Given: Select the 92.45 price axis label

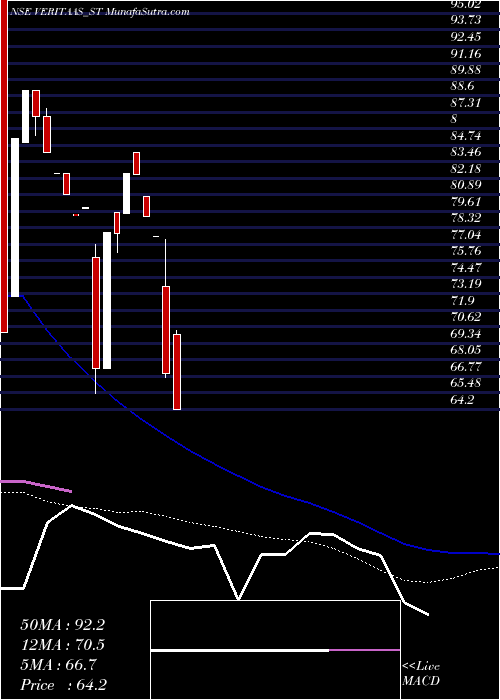Looking at the screenshot, I should 466,38.
